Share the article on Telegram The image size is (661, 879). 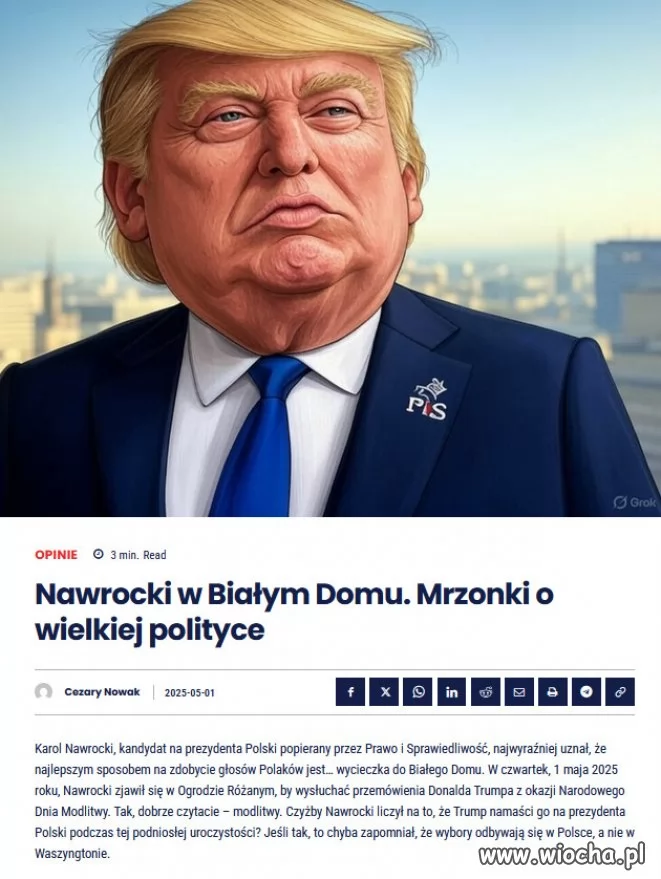(x=586, y=692)
